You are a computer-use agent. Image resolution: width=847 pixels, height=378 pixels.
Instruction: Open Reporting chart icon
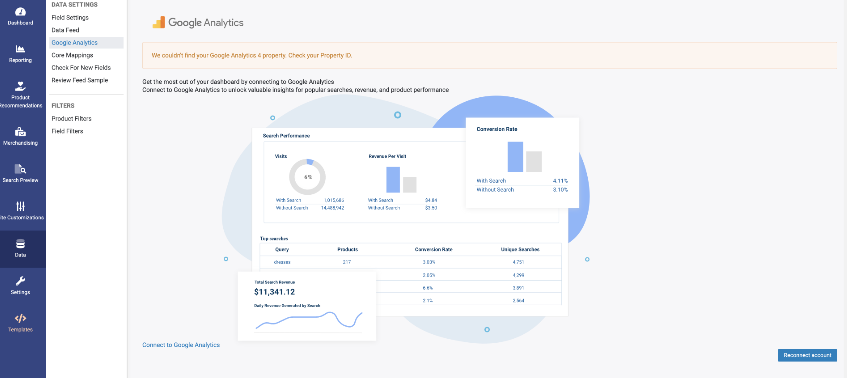point(20,49)
